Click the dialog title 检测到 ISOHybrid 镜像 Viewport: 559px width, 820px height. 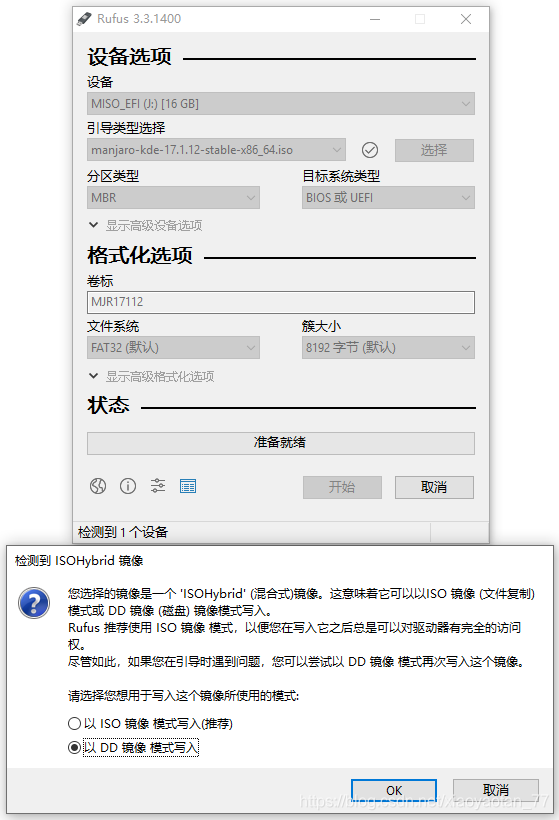(x=79, y=561)
